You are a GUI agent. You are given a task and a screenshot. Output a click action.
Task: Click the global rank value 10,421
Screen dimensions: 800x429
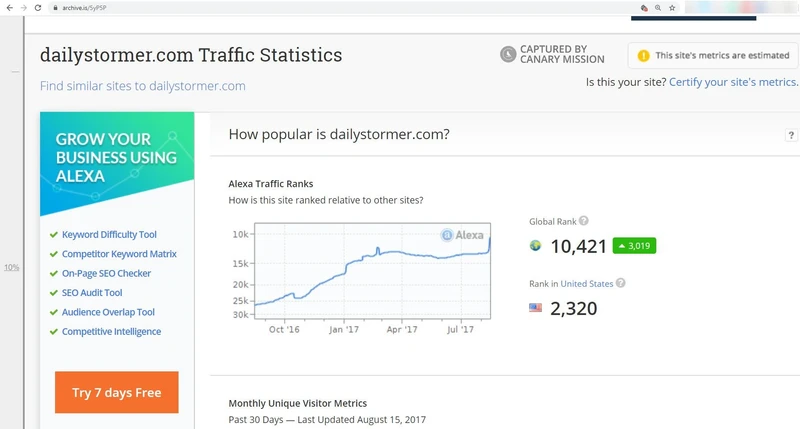[x=579, y=246]
